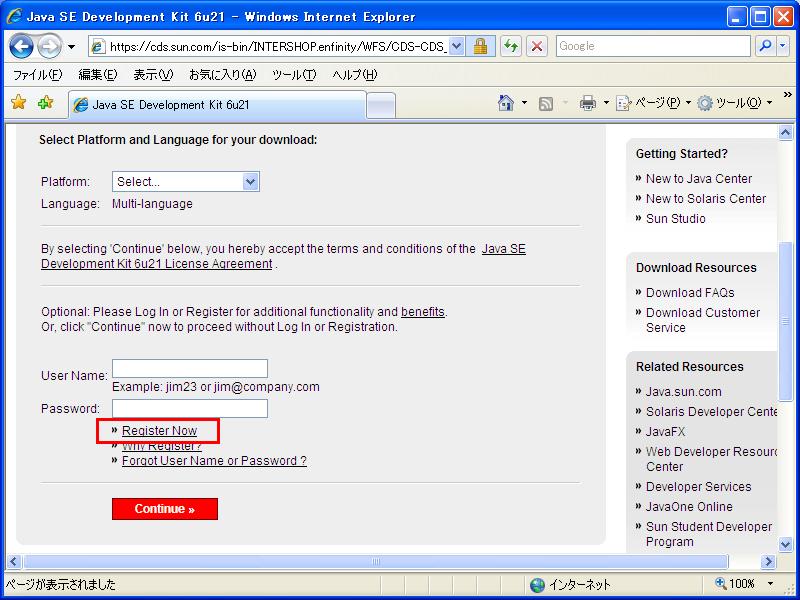Click the Internet Explorer title bar icon
Image resolution: width=800 pixels, height=600 pixels.
coord(14,16)
